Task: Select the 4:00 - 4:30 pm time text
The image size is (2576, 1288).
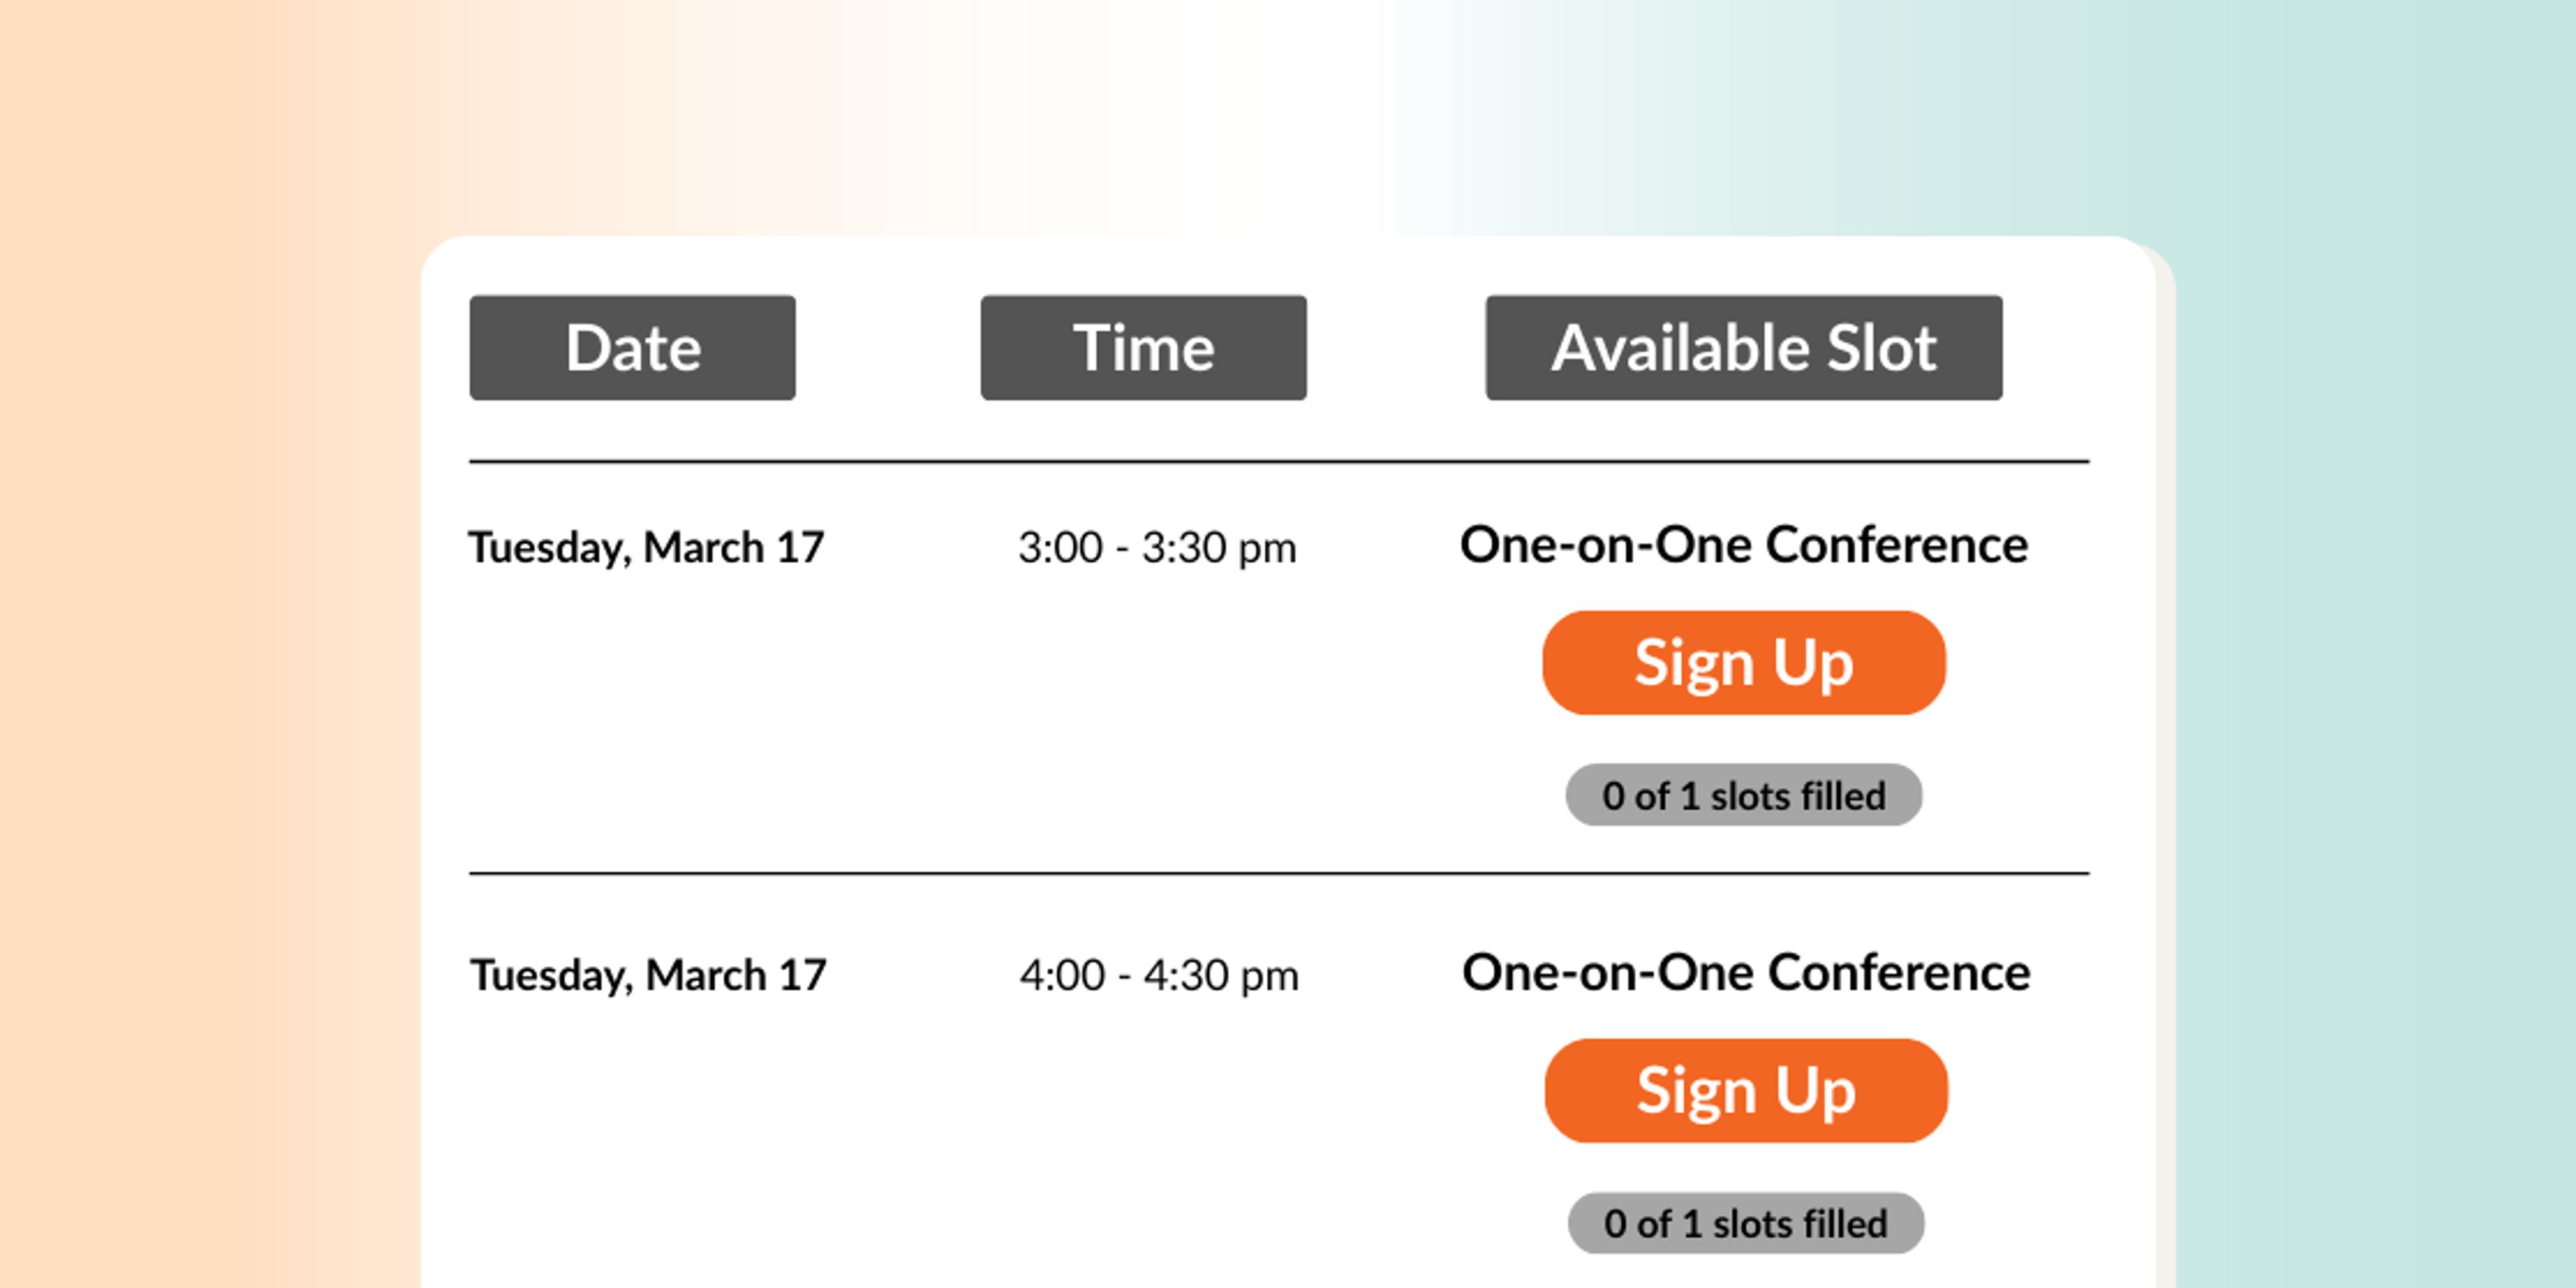Action: tap(1159, 973)
